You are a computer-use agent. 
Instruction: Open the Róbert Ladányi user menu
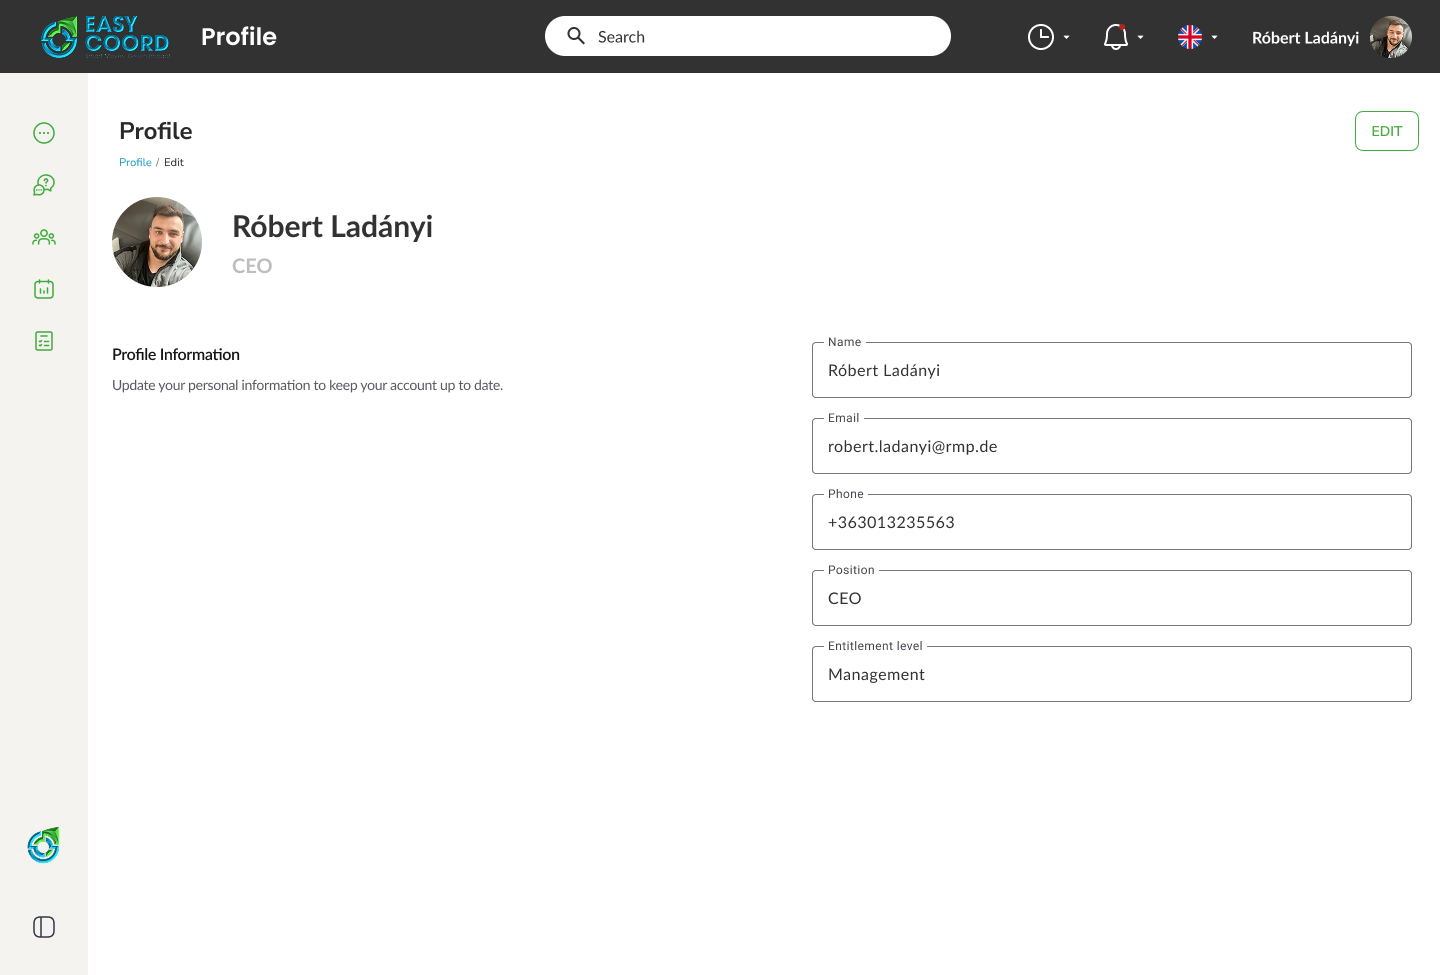tap(1330, 37)
